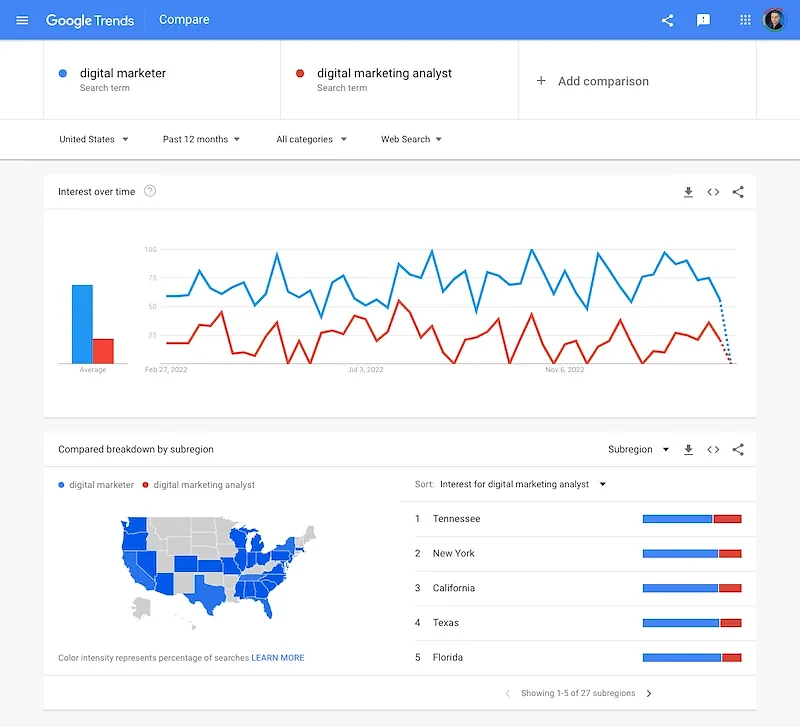Click 'Showing 1-5 of 27 subregions' text
The width and height of the screenshot is (800, 727).
pos(578,693)
